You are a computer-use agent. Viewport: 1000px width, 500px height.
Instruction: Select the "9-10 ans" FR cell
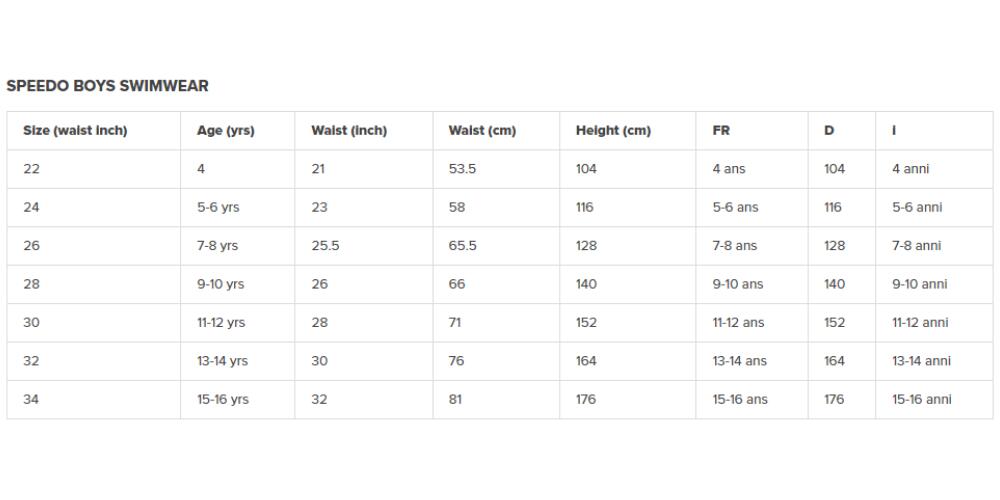(738, 284)
